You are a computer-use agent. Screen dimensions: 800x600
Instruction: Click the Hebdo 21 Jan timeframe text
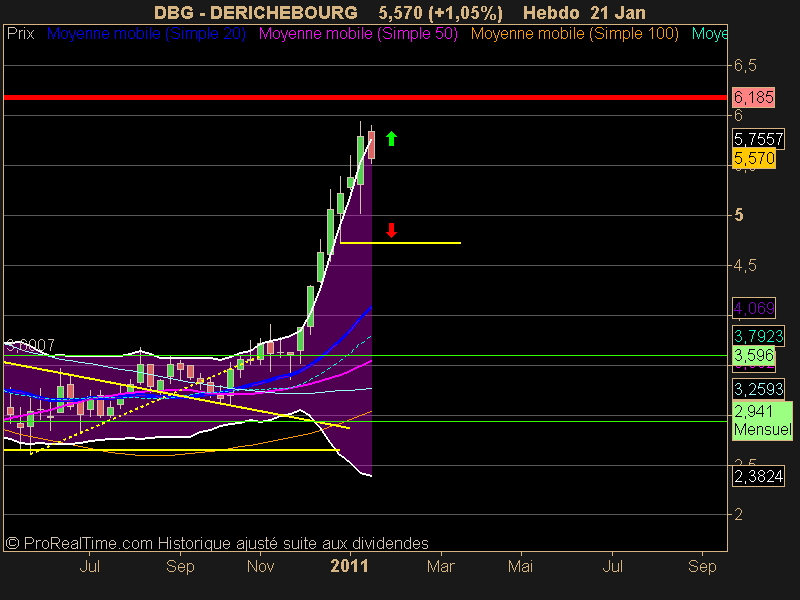(x=584, y=12)
